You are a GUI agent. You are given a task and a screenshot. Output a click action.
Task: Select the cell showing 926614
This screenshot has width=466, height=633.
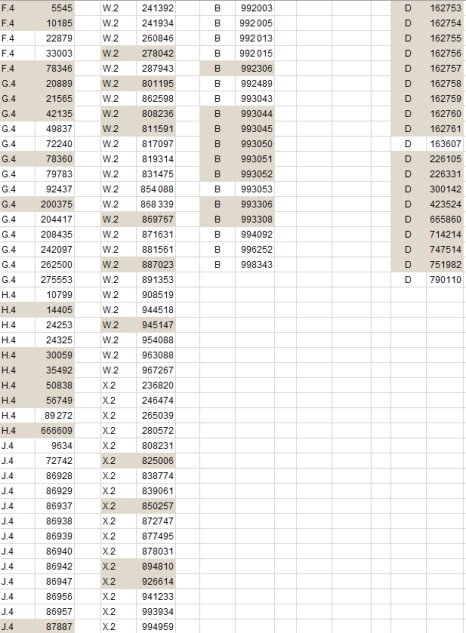point(156,582)
